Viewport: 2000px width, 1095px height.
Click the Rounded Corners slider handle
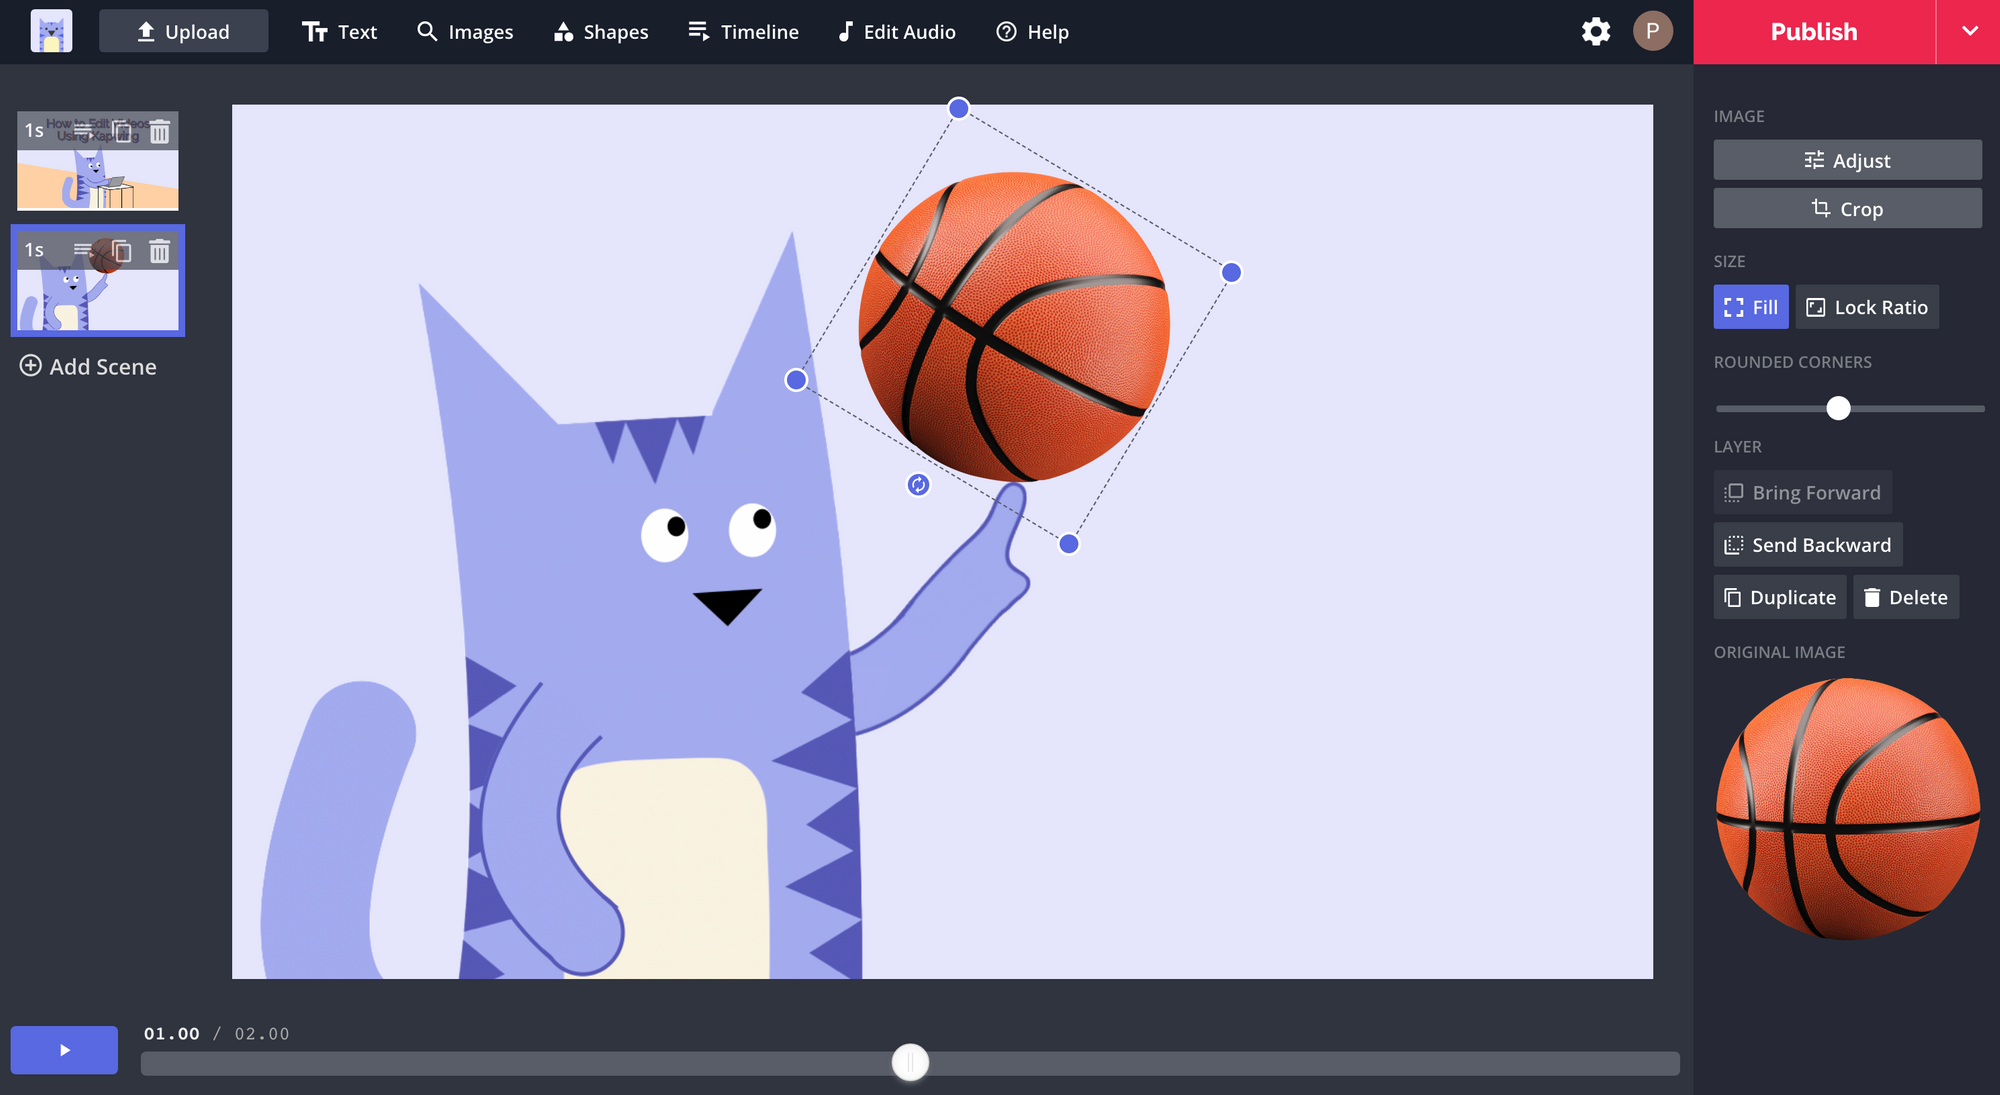point(1838,408)
